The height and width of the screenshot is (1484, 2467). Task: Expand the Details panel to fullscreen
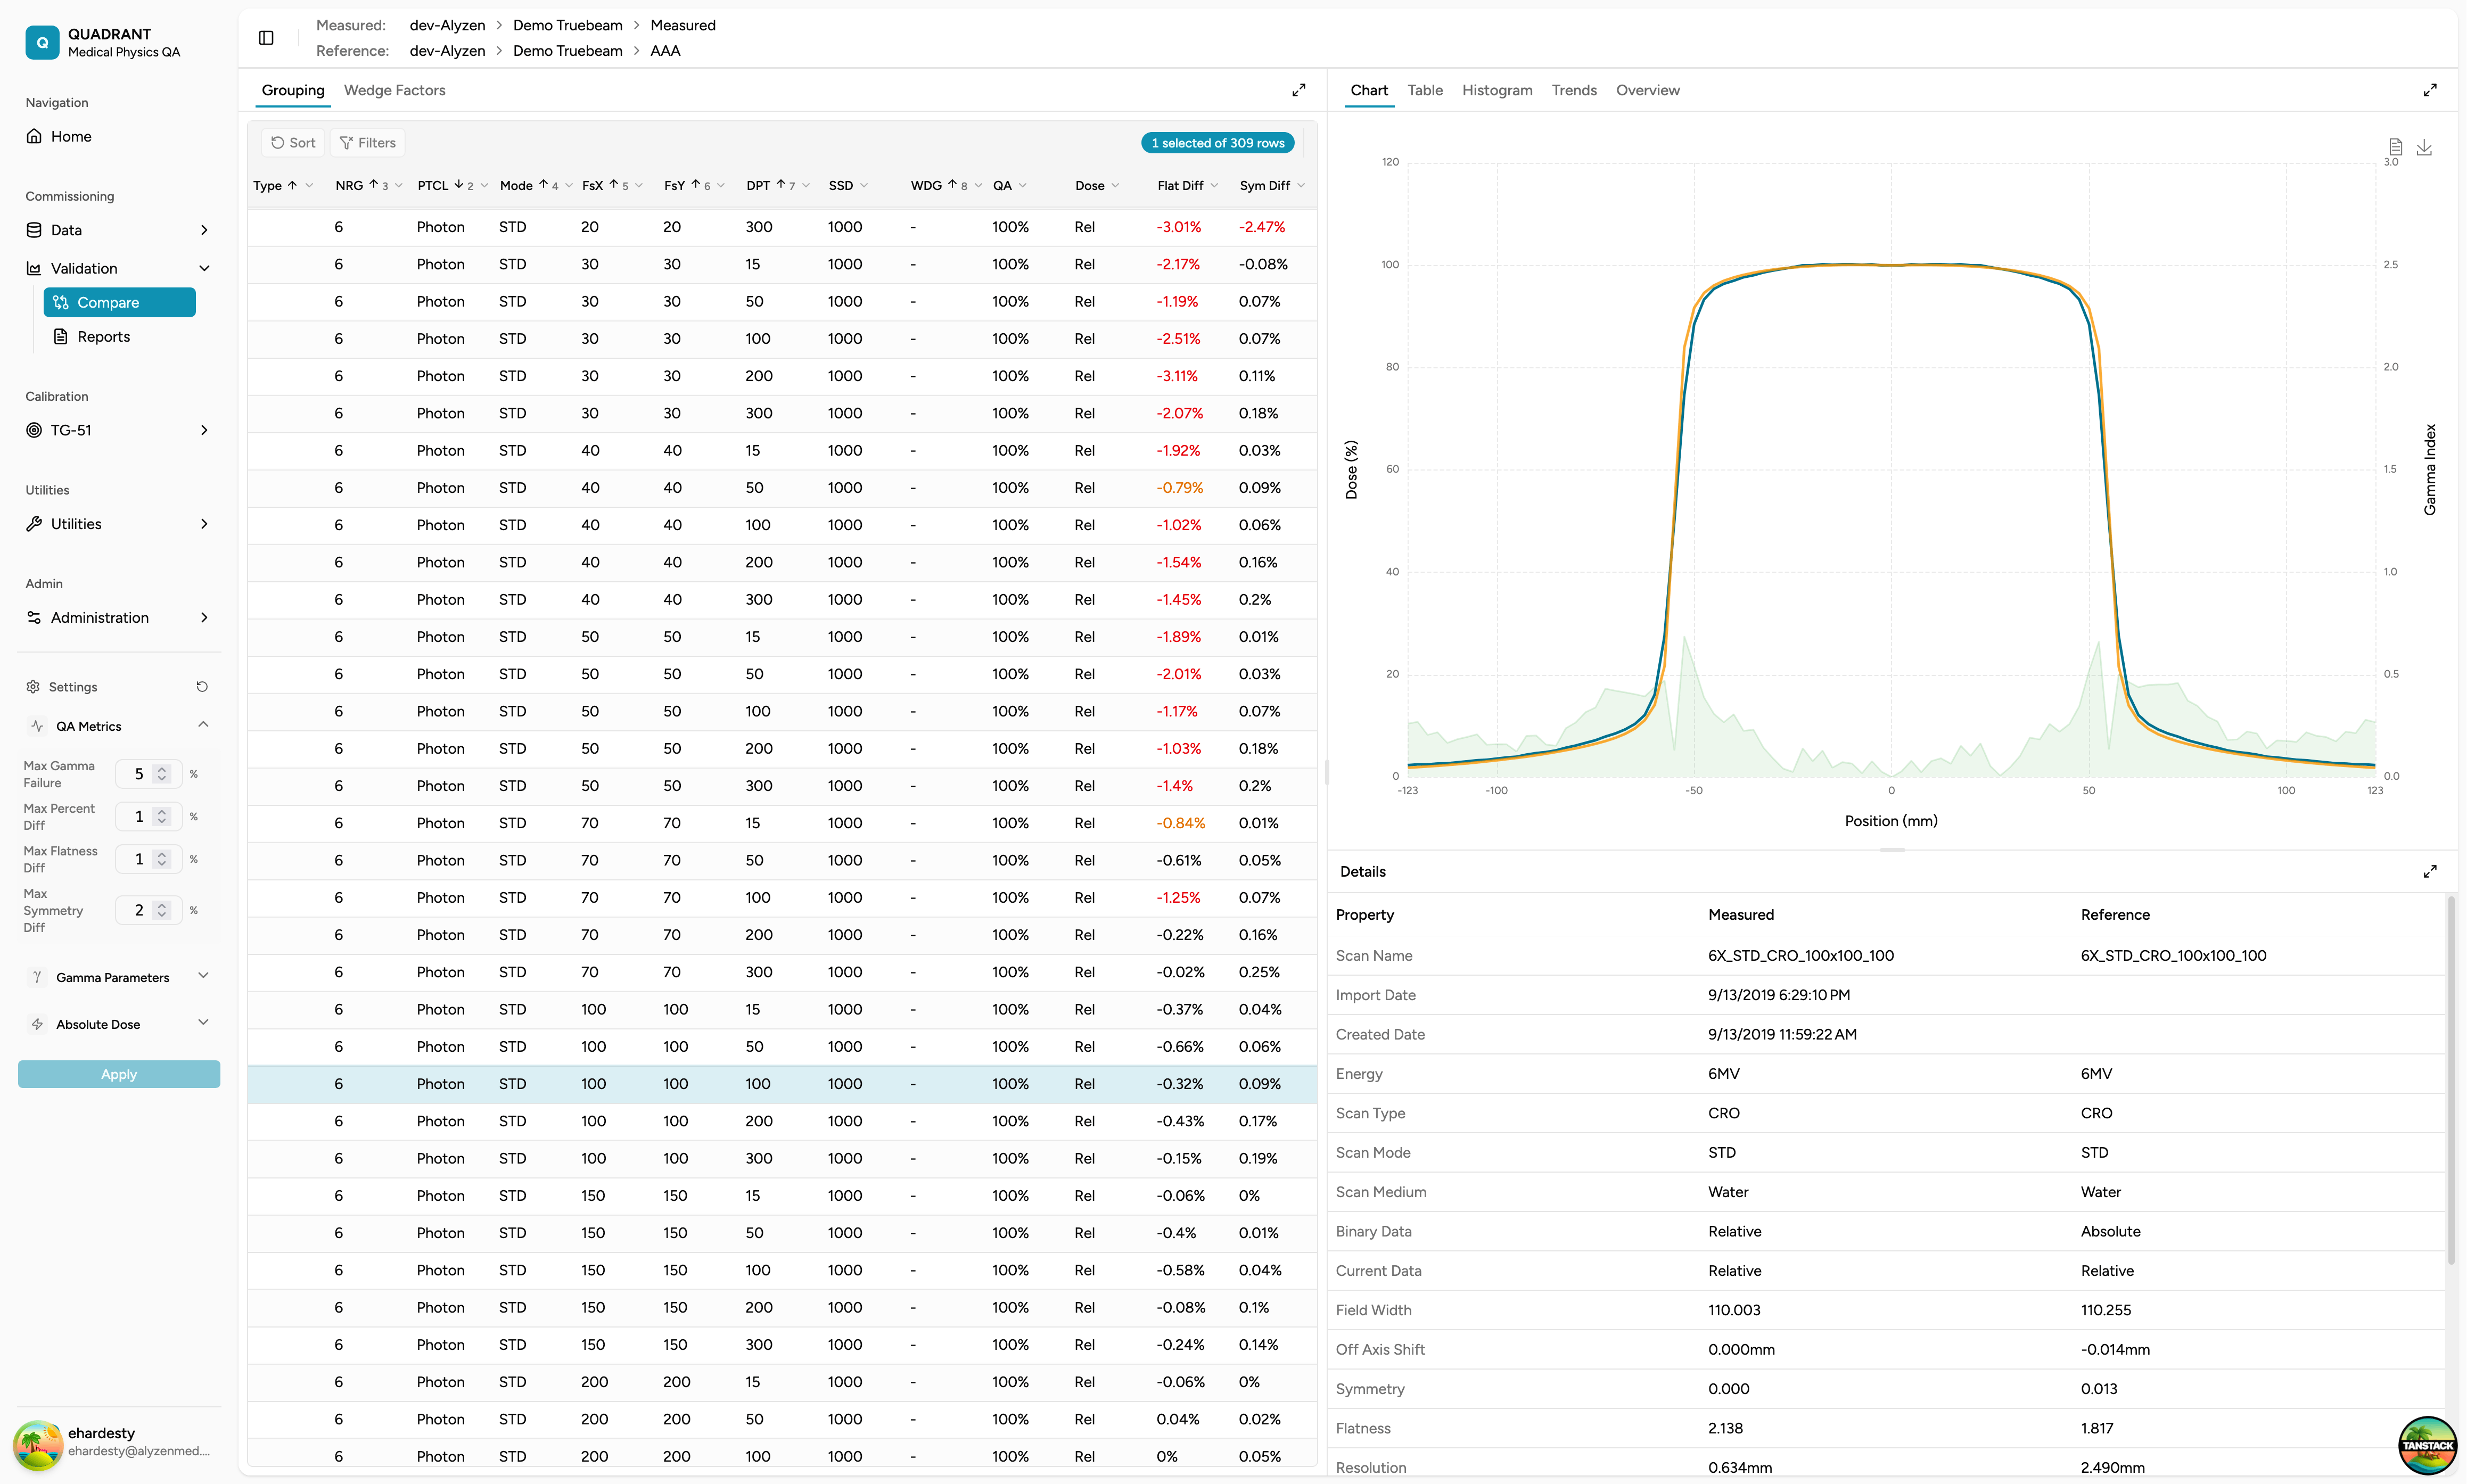pyautogui.click(x=2429, y=872)
